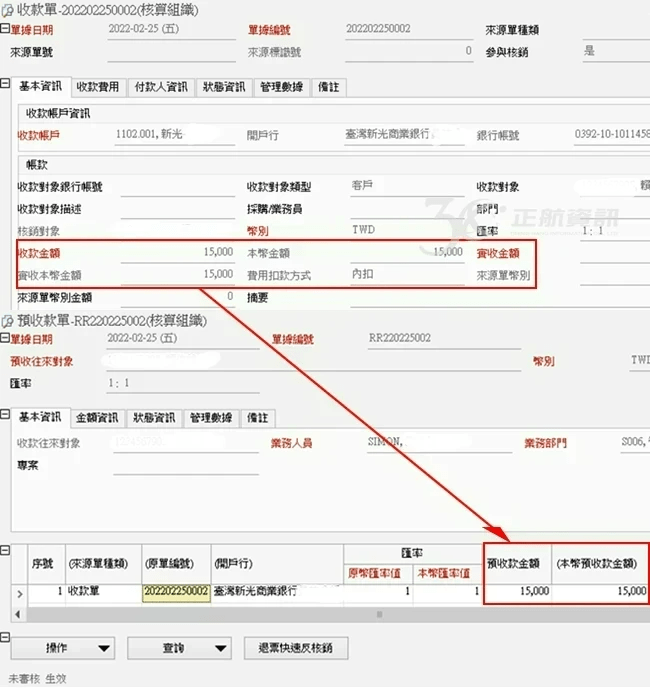
Task: Click the document icon beside 預收款單 title
Action: tap(8, 321)
